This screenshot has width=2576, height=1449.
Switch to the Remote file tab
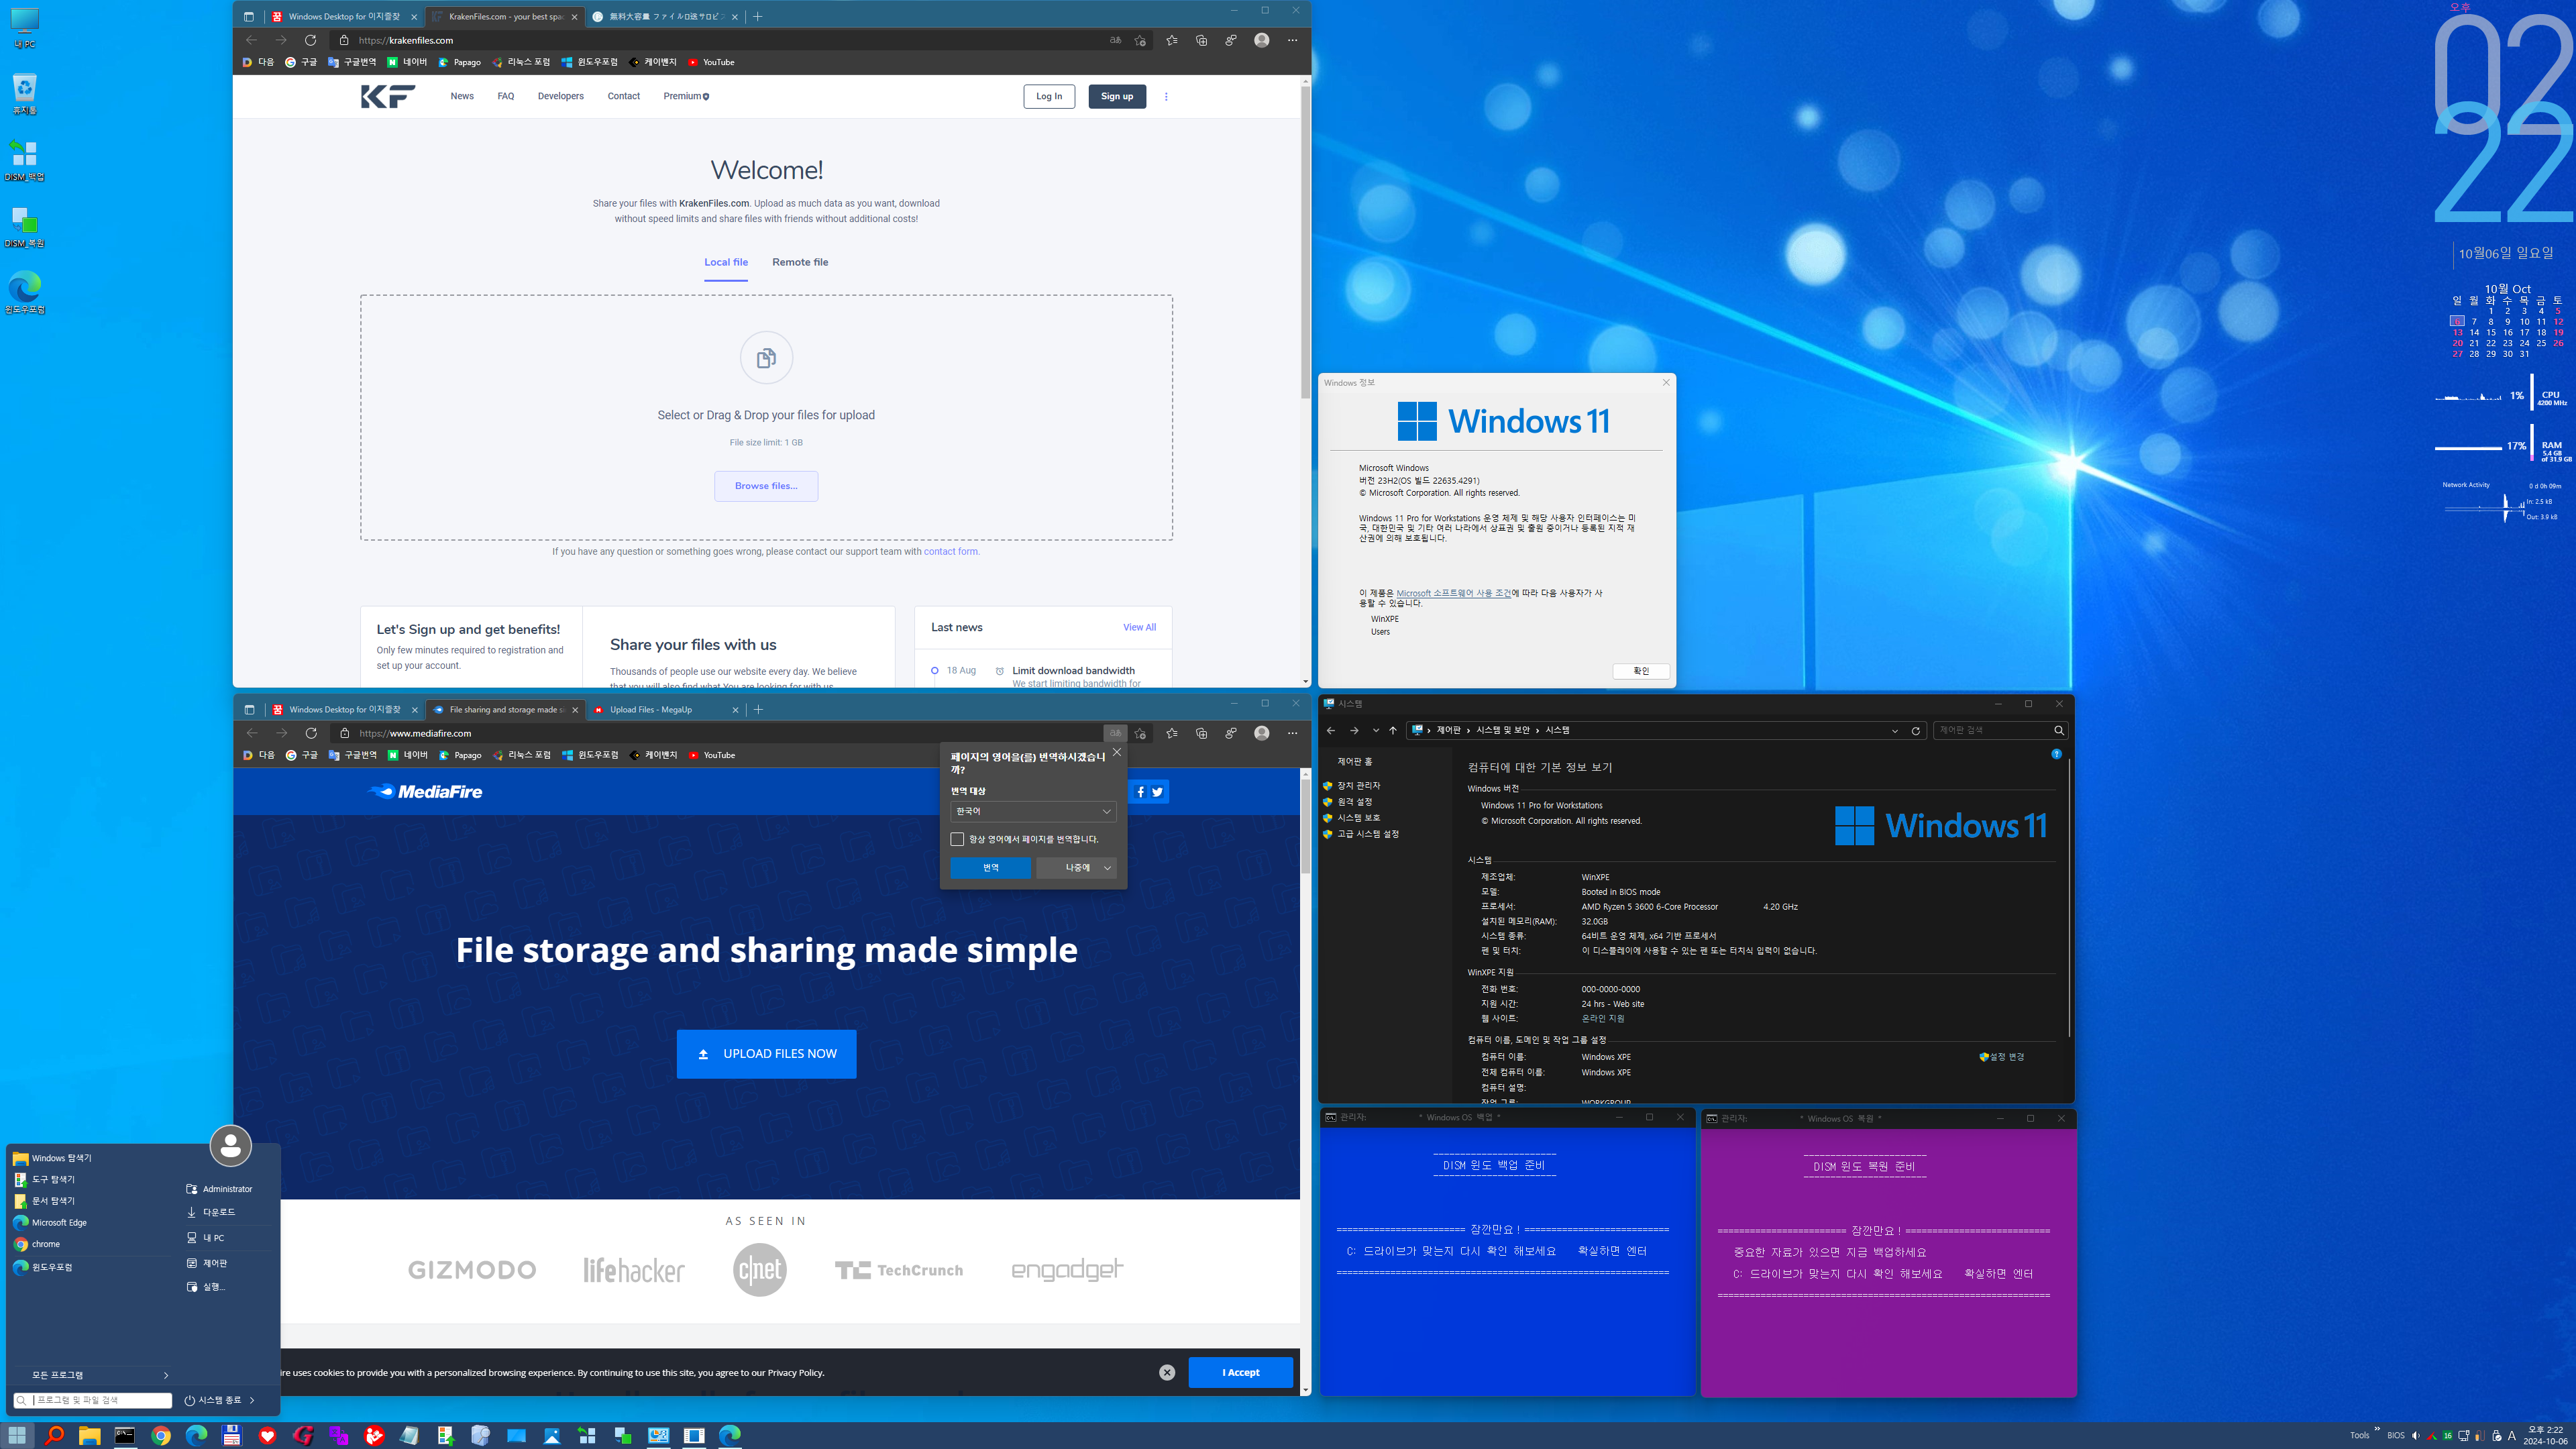(800, 262)
